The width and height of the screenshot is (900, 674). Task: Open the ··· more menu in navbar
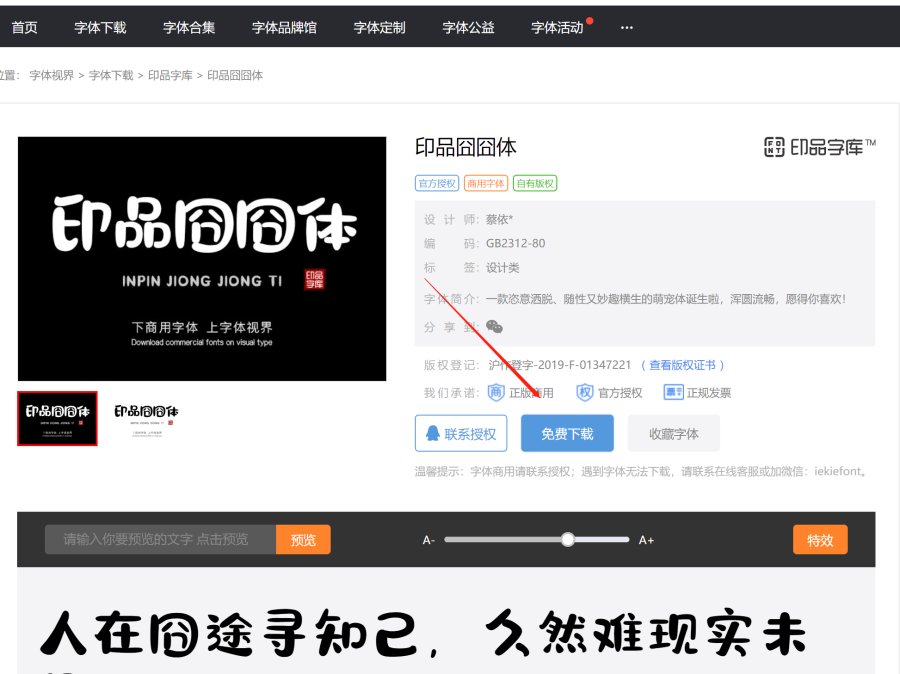(626, 28)
